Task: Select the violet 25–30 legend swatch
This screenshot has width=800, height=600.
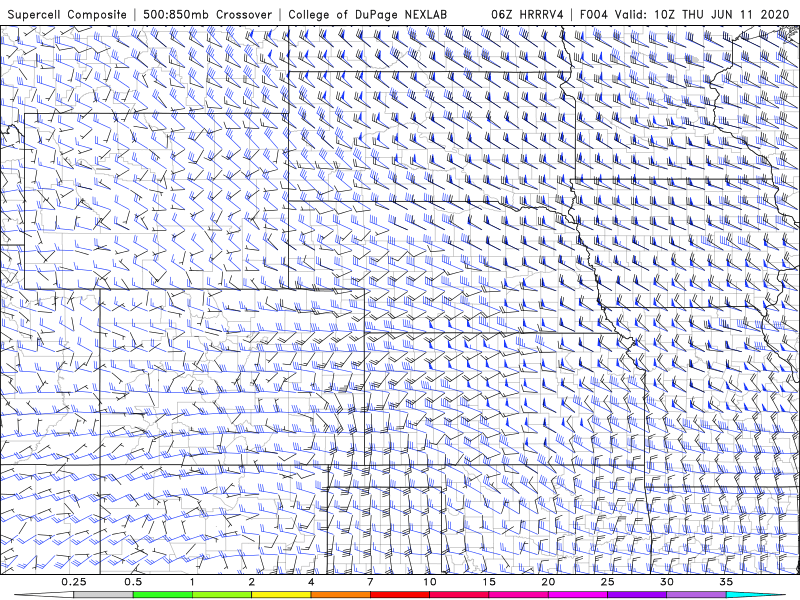Action: pos(637,595)
